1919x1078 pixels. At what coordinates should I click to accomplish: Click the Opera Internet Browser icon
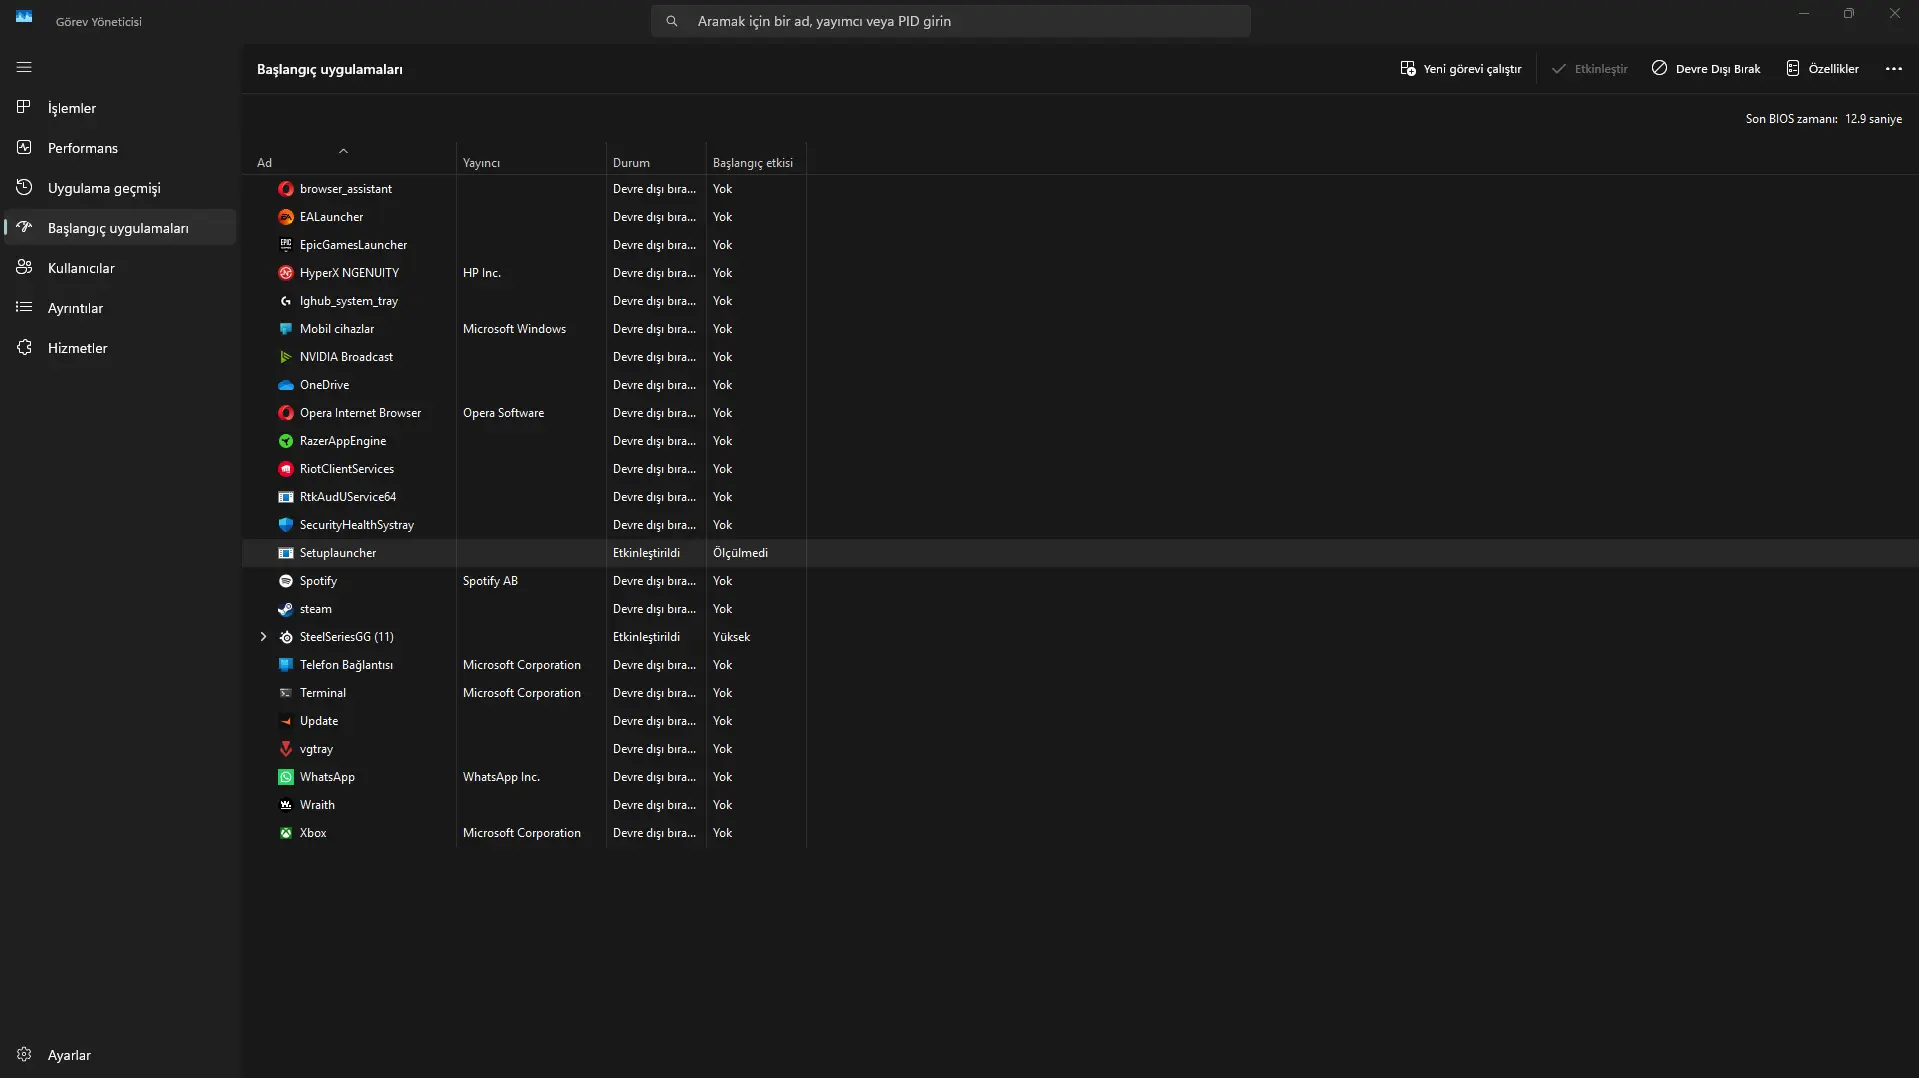pos(286,413)
